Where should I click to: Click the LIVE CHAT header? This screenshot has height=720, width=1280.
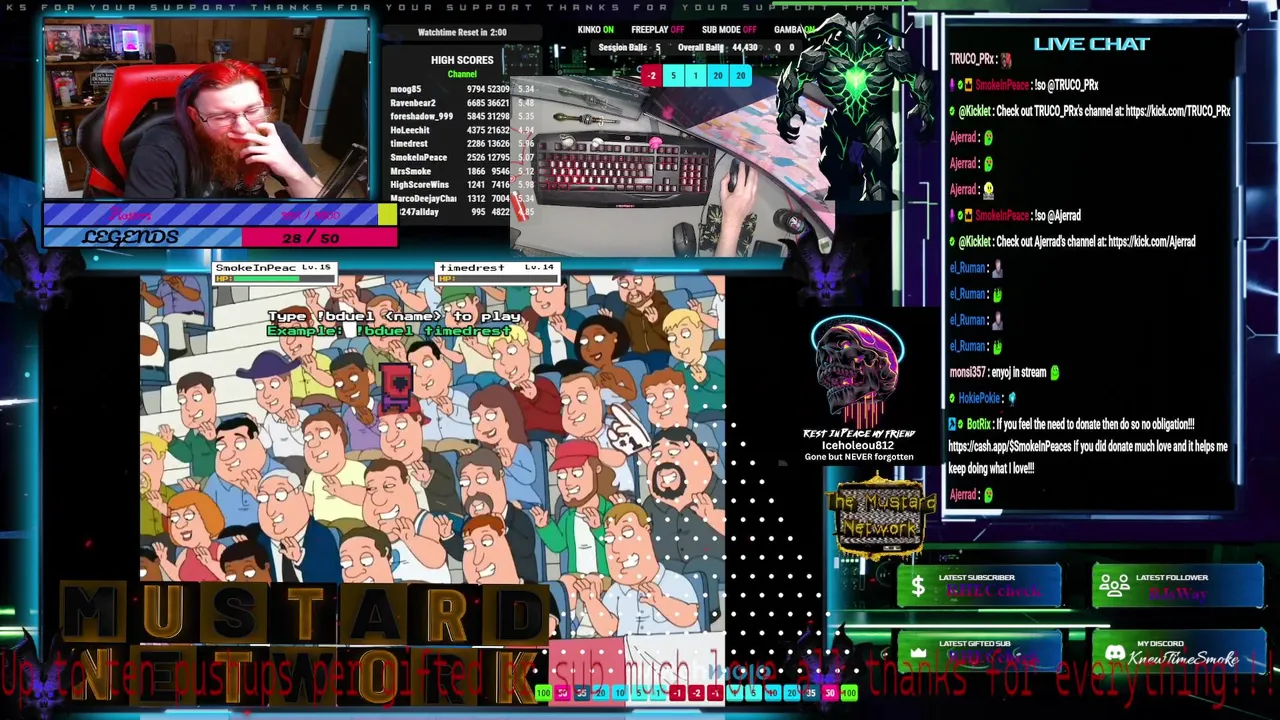pyautogui.click(x=1091, y=44)
